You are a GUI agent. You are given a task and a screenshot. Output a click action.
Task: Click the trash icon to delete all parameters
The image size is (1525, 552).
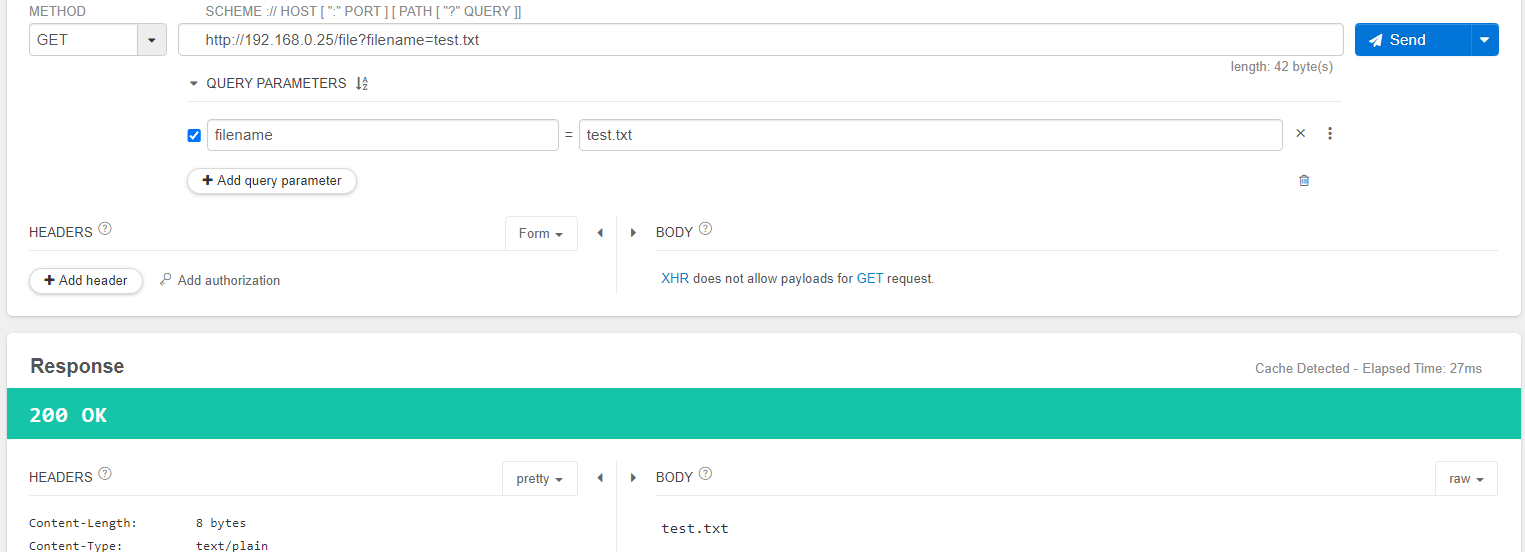[x=1304, y=181]
